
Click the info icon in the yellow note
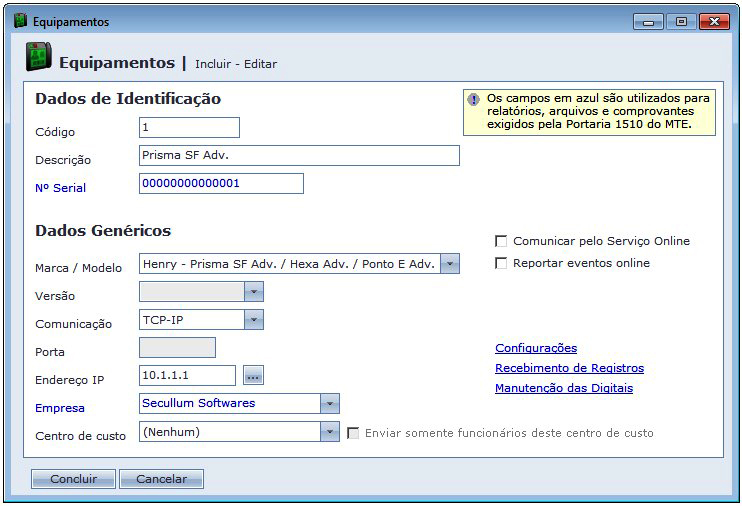[x=473, y=99]
